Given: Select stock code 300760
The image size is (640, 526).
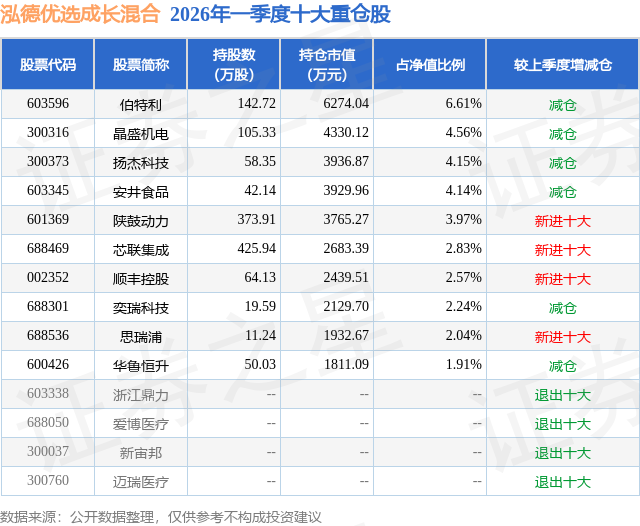Looking at the screenshot, I should [x=48, y=480].
